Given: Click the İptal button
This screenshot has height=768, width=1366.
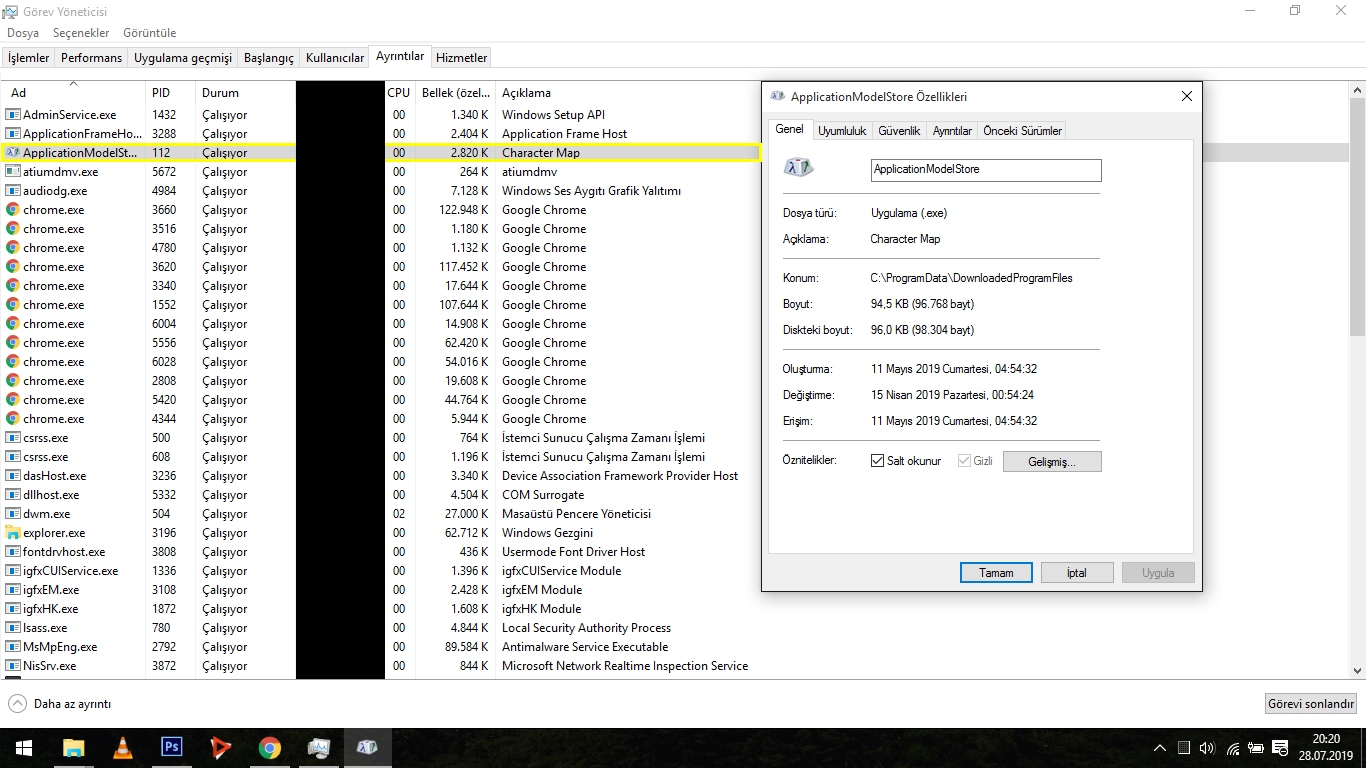Looking at the screenshot, I should 1077,573.
